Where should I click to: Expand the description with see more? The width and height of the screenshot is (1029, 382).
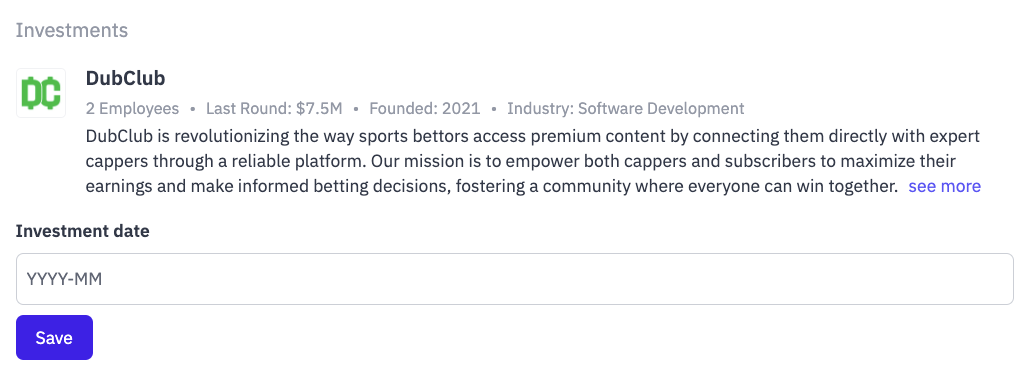[x=944, y=186]
